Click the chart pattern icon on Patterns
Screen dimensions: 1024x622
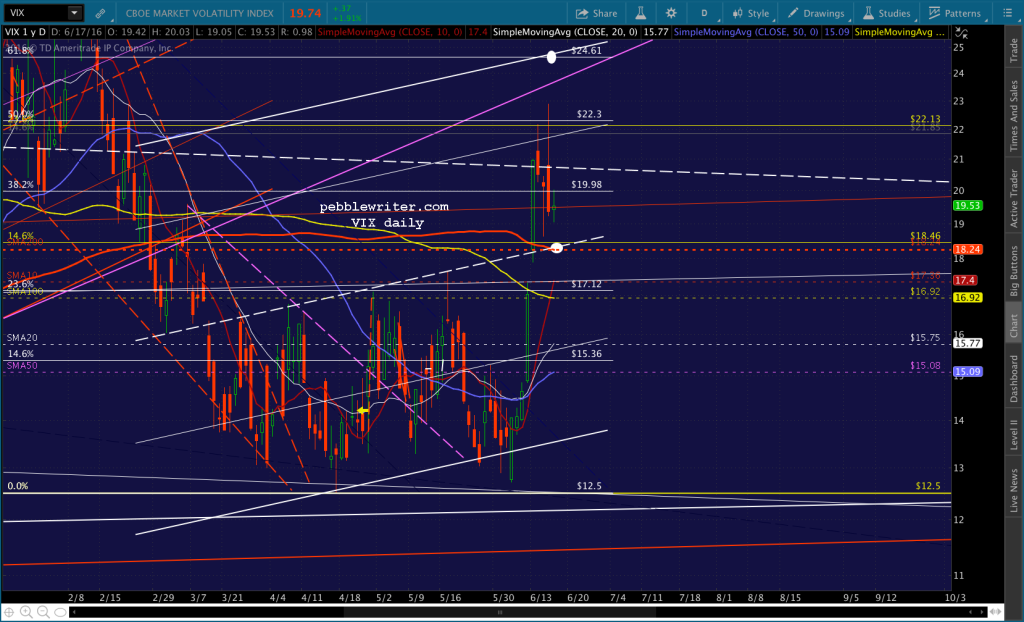click(934, 13)
